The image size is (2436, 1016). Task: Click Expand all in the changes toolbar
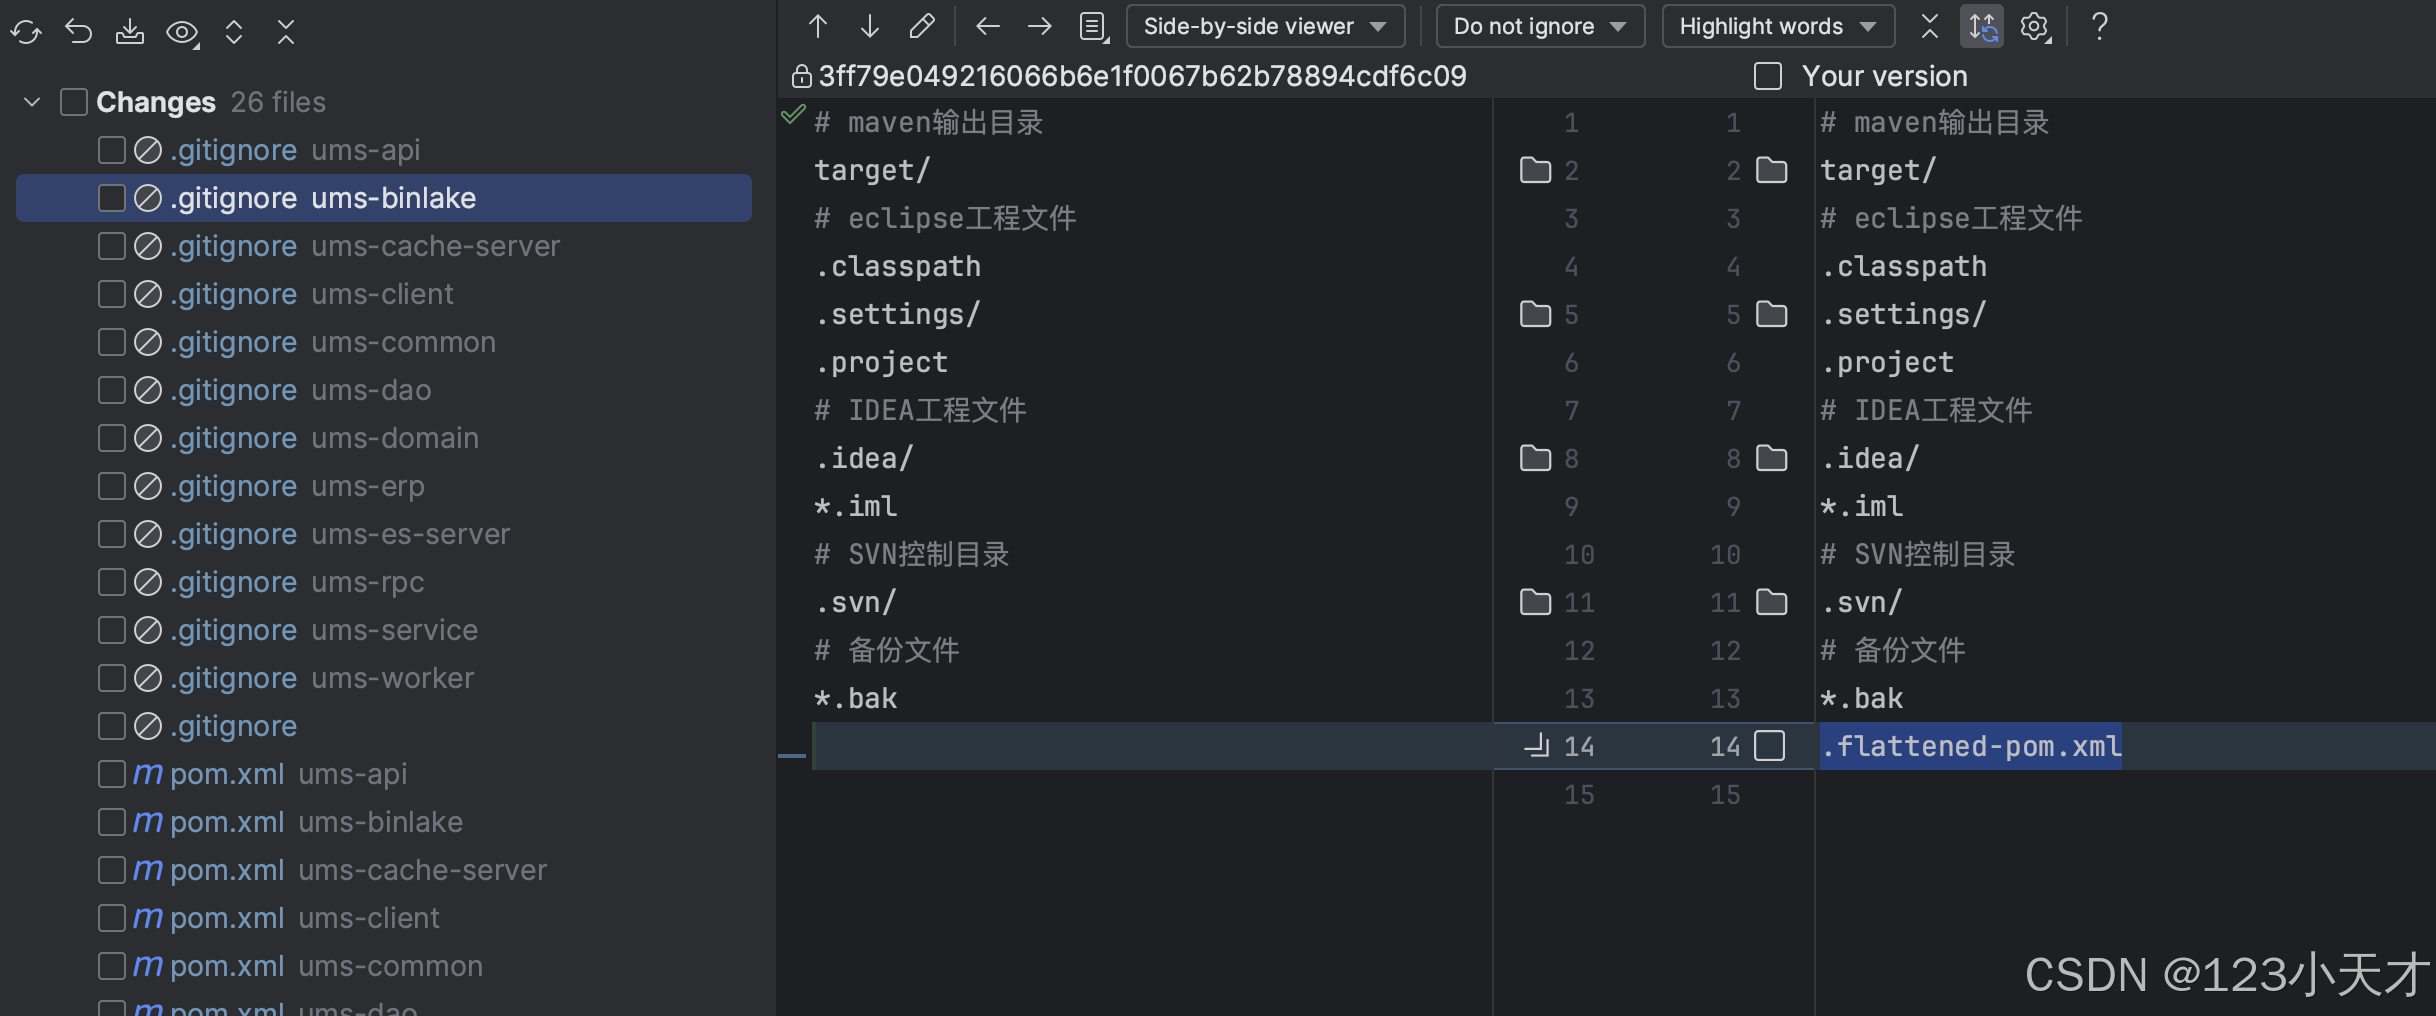[234, 32]
